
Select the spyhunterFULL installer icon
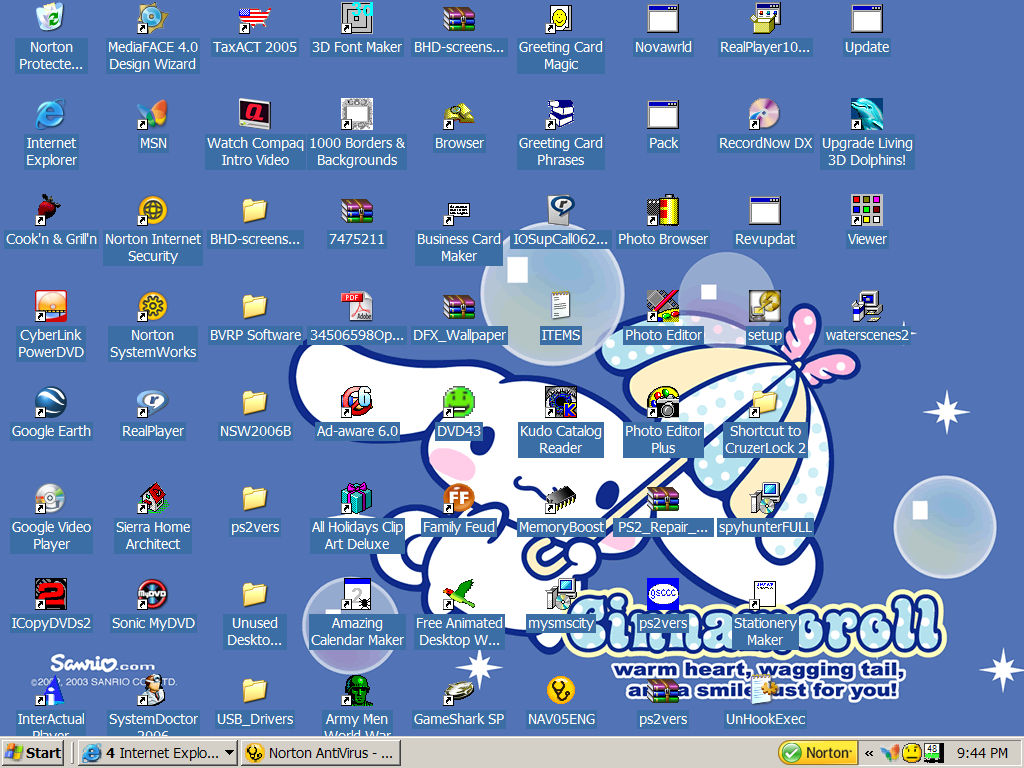(764, 498)
